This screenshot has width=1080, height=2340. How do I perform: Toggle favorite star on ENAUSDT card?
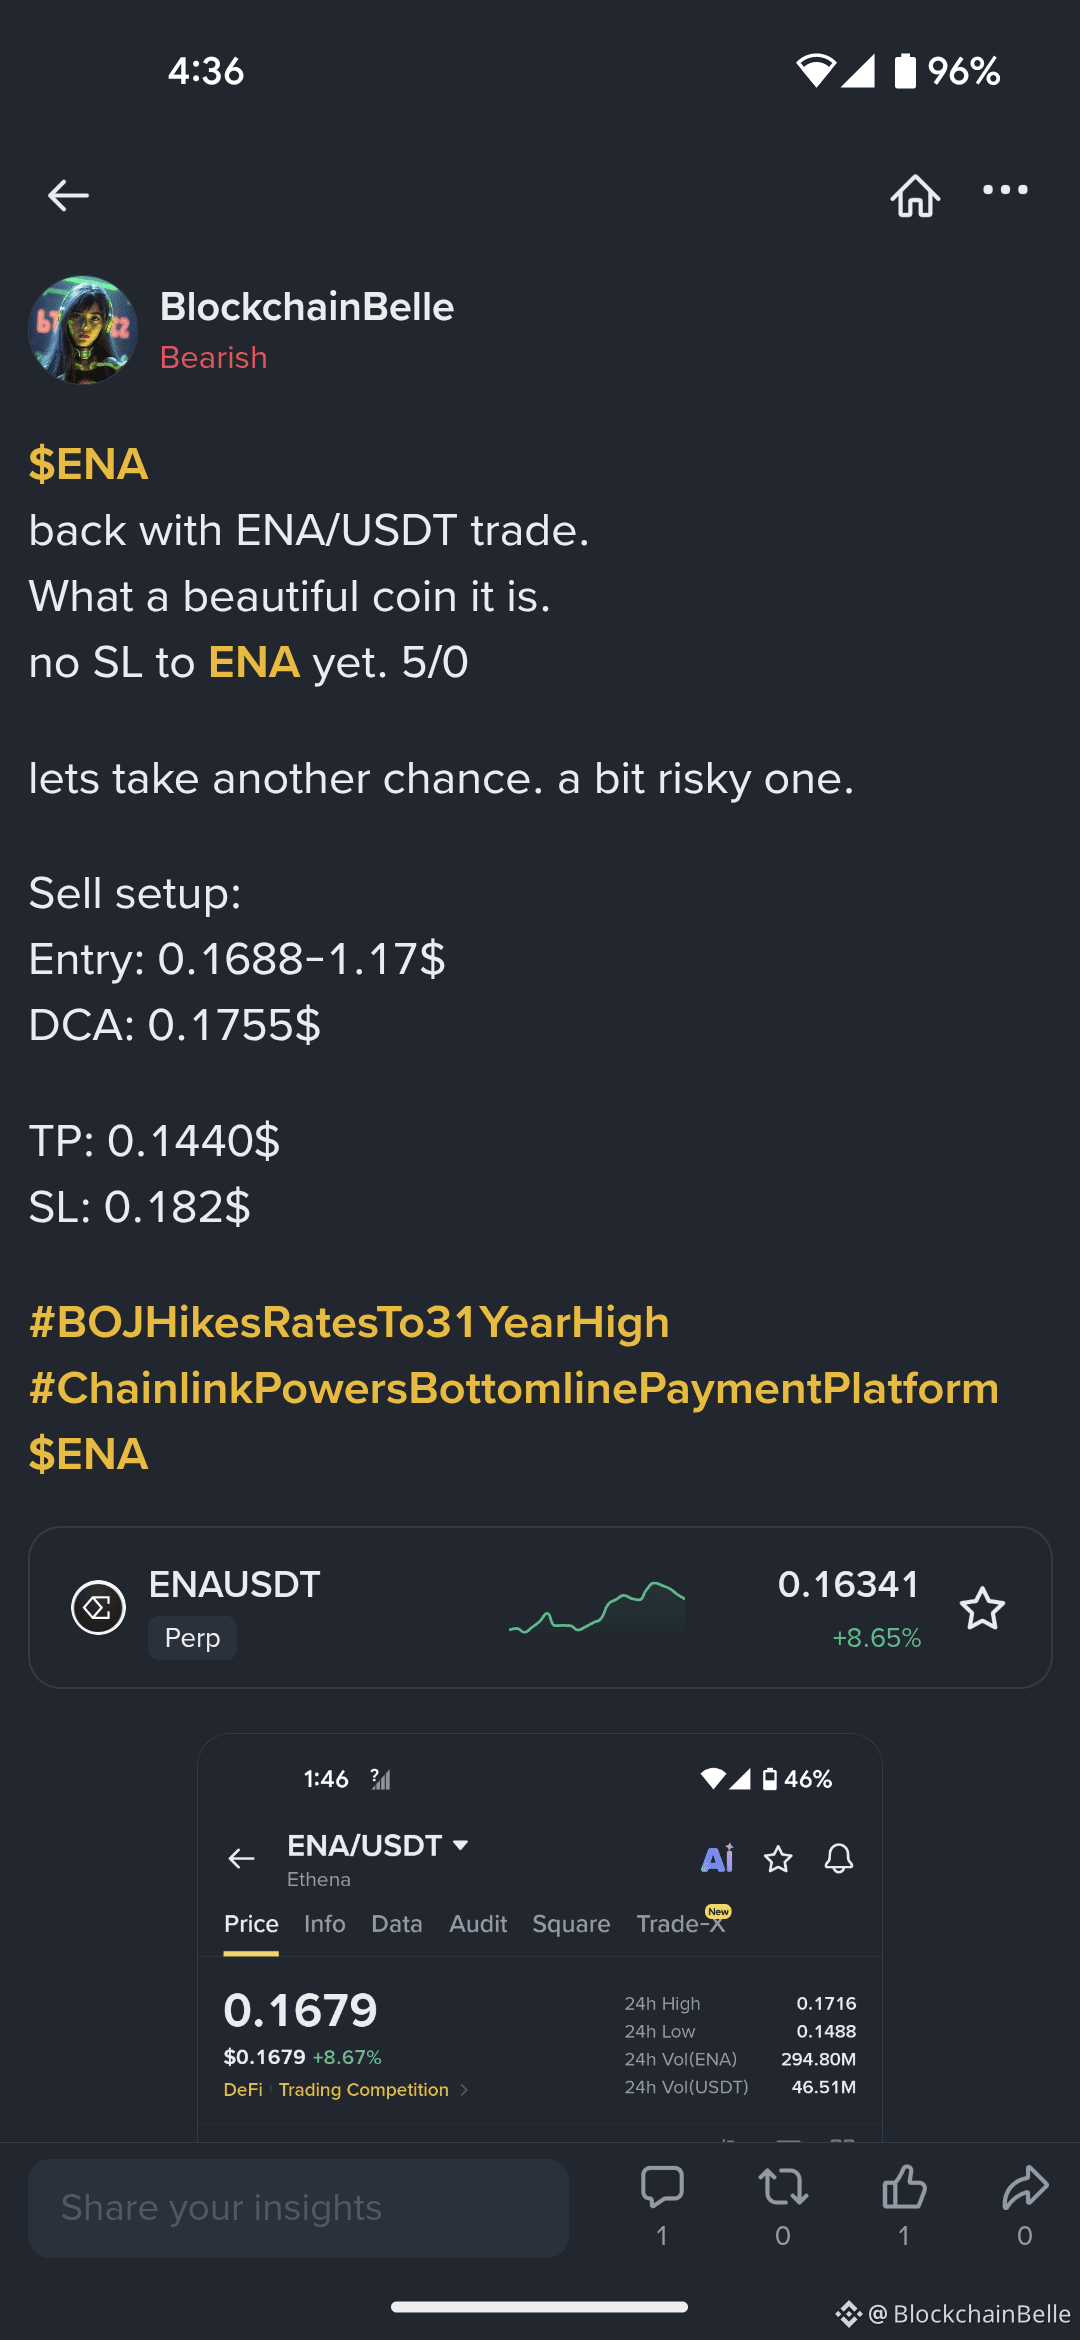point(982,1608)
